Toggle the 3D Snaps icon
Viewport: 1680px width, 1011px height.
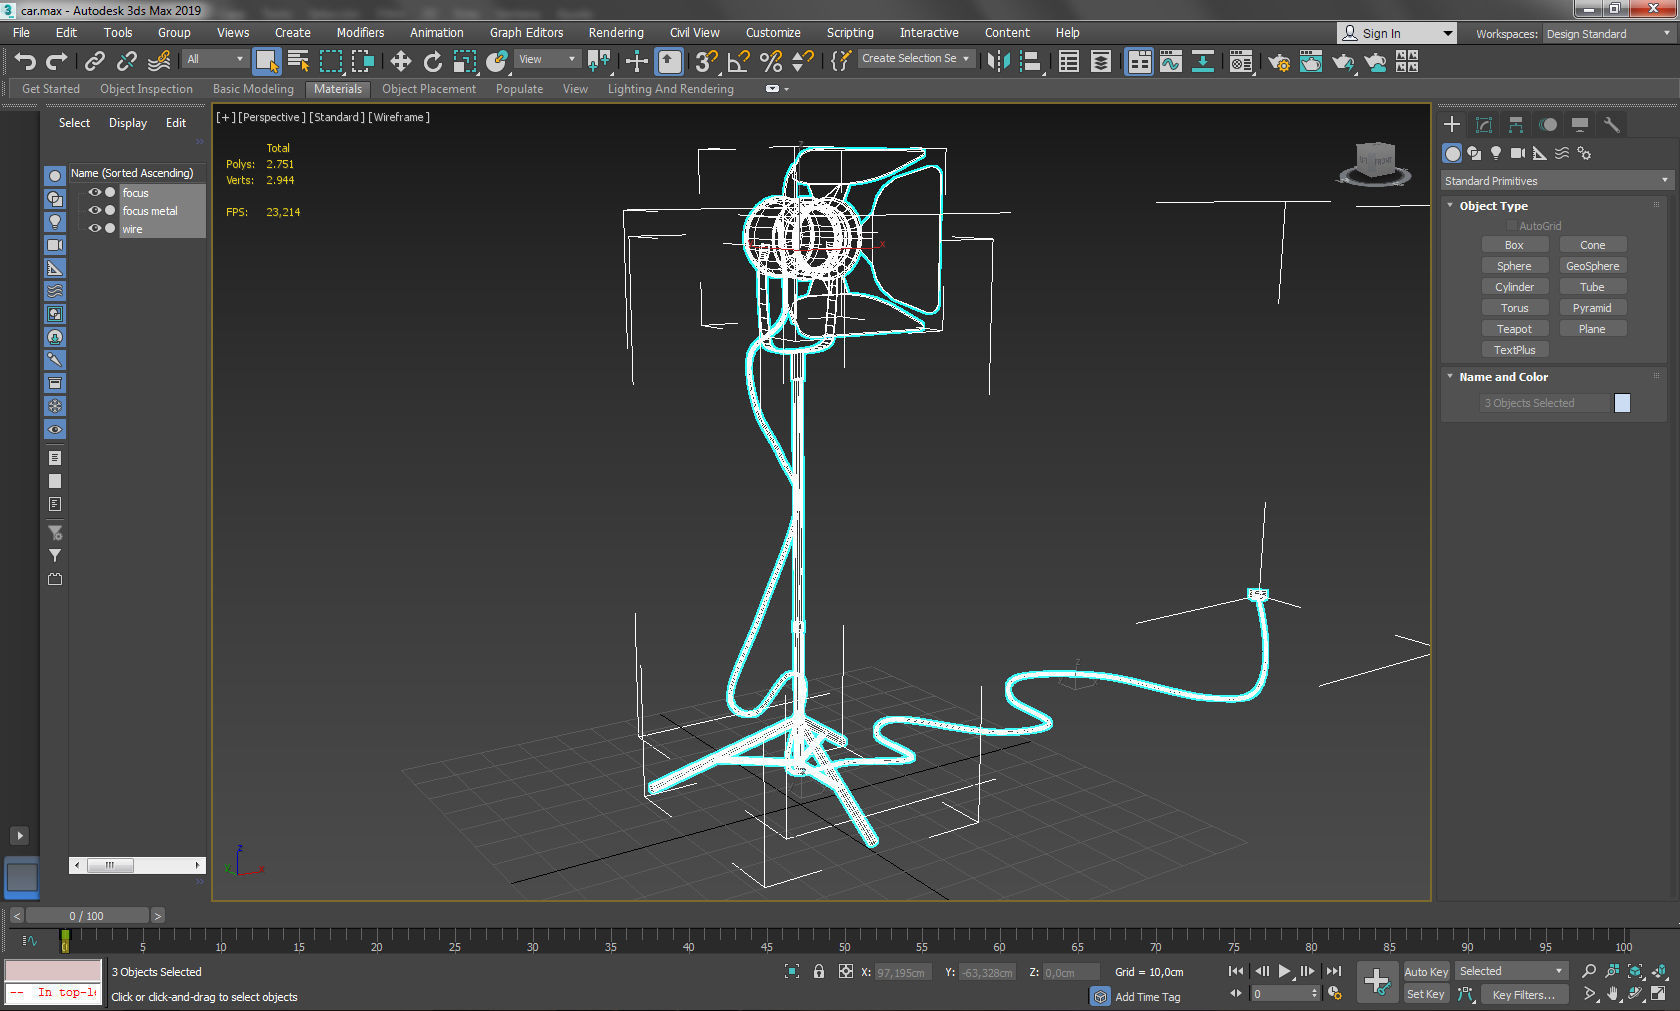[x=706, y=62]
